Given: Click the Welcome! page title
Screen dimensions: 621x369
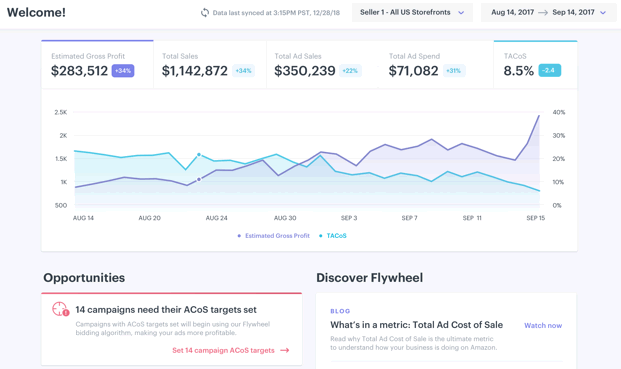Looking at the screenshot, I should click(x=36, y=12).
